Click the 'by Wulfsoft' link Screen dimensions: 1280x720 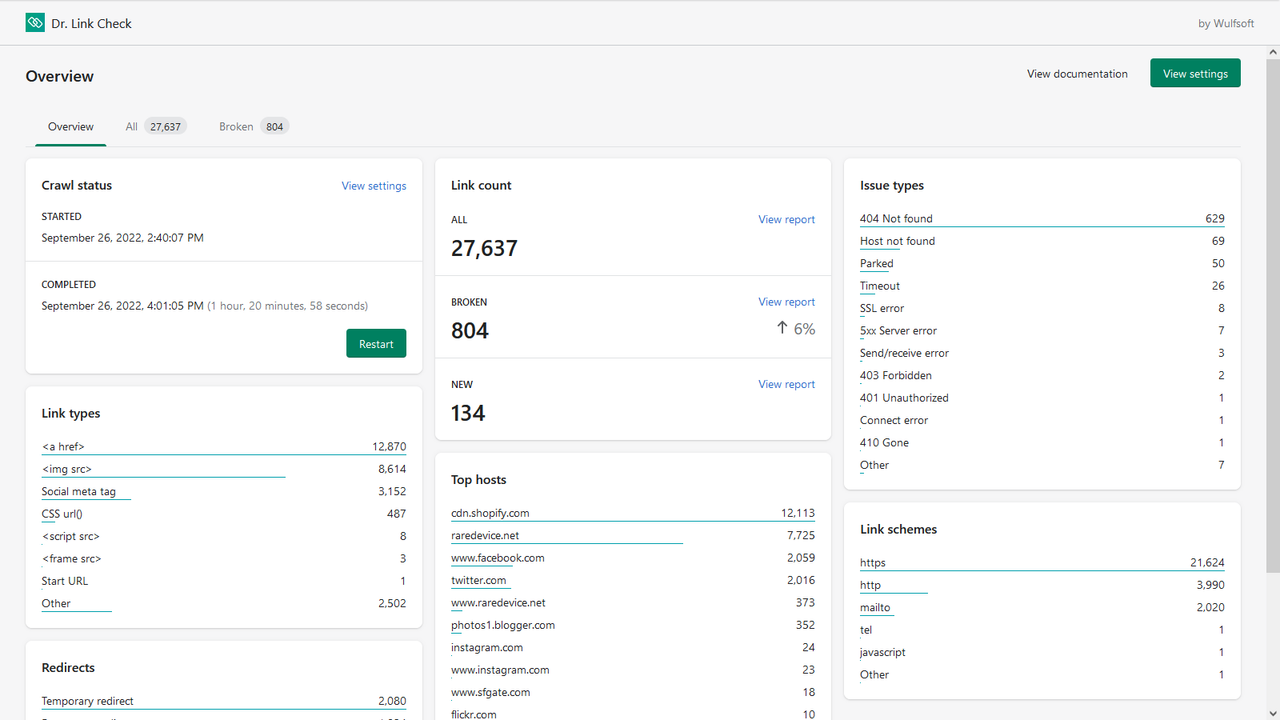coord(1226,22)
